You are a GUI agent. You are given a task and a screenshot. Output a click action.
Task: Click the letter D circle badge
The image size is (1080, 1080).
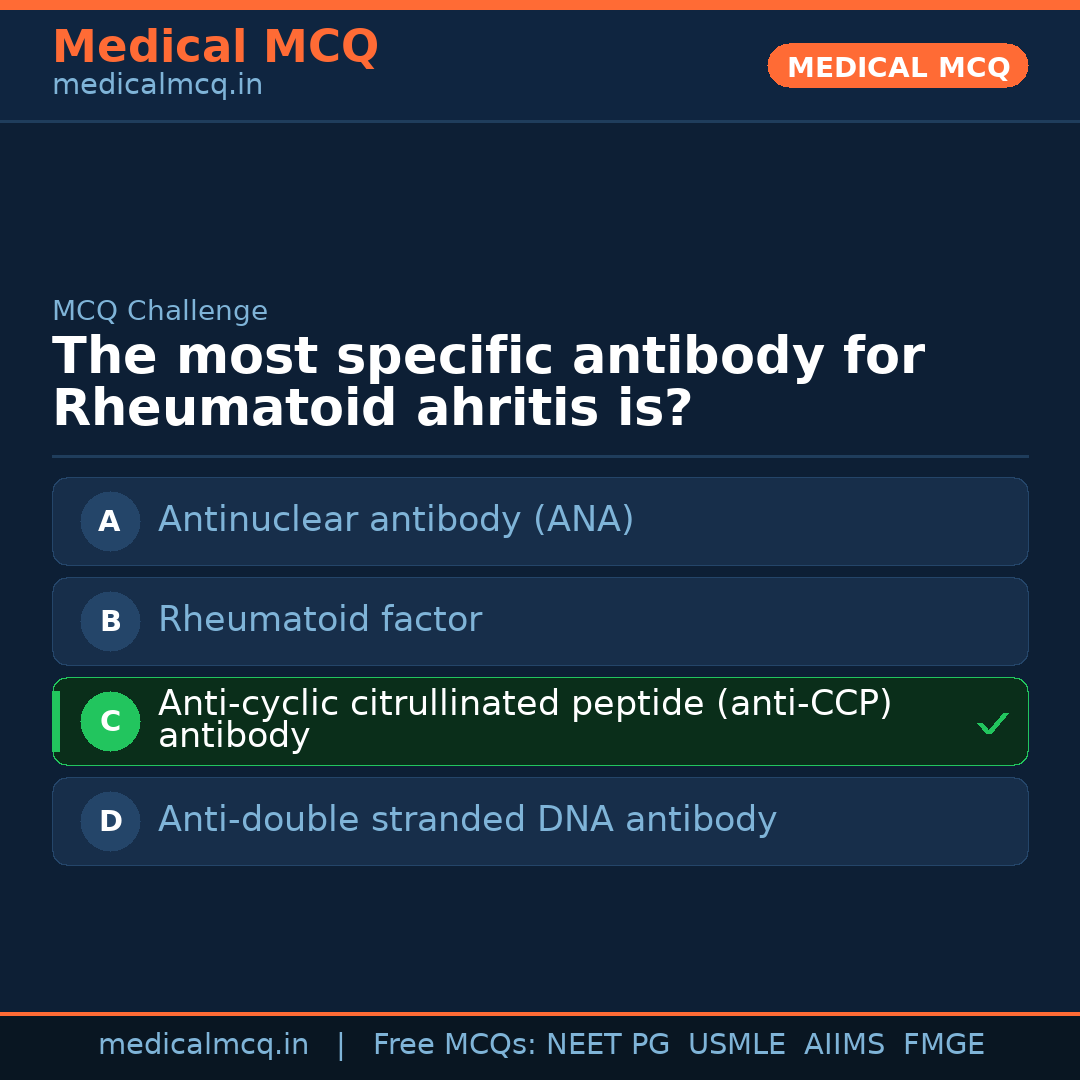[x=110, y=821]
